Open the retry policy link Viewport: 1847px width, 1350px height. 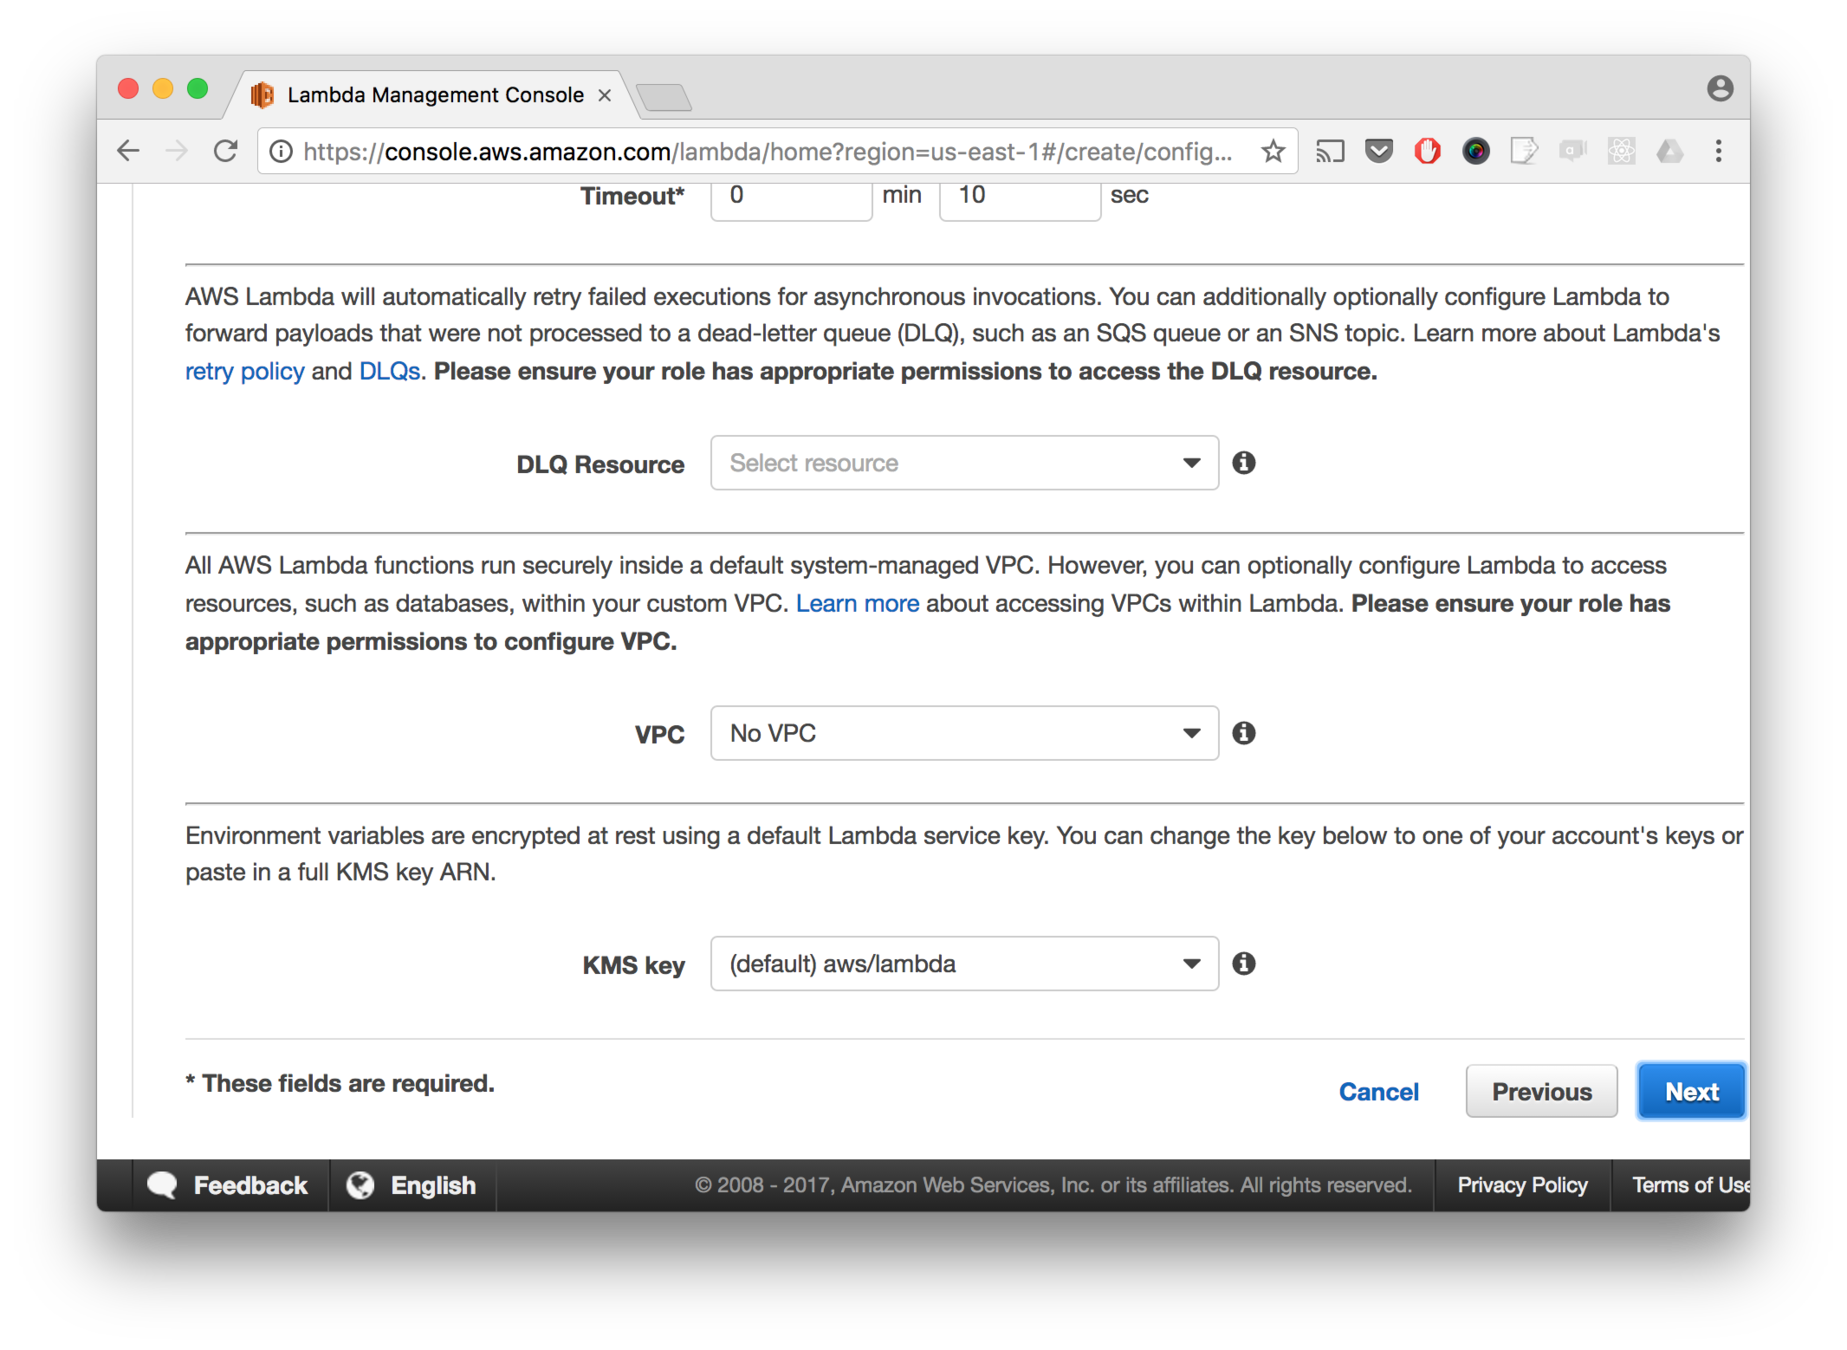[244, 371]
